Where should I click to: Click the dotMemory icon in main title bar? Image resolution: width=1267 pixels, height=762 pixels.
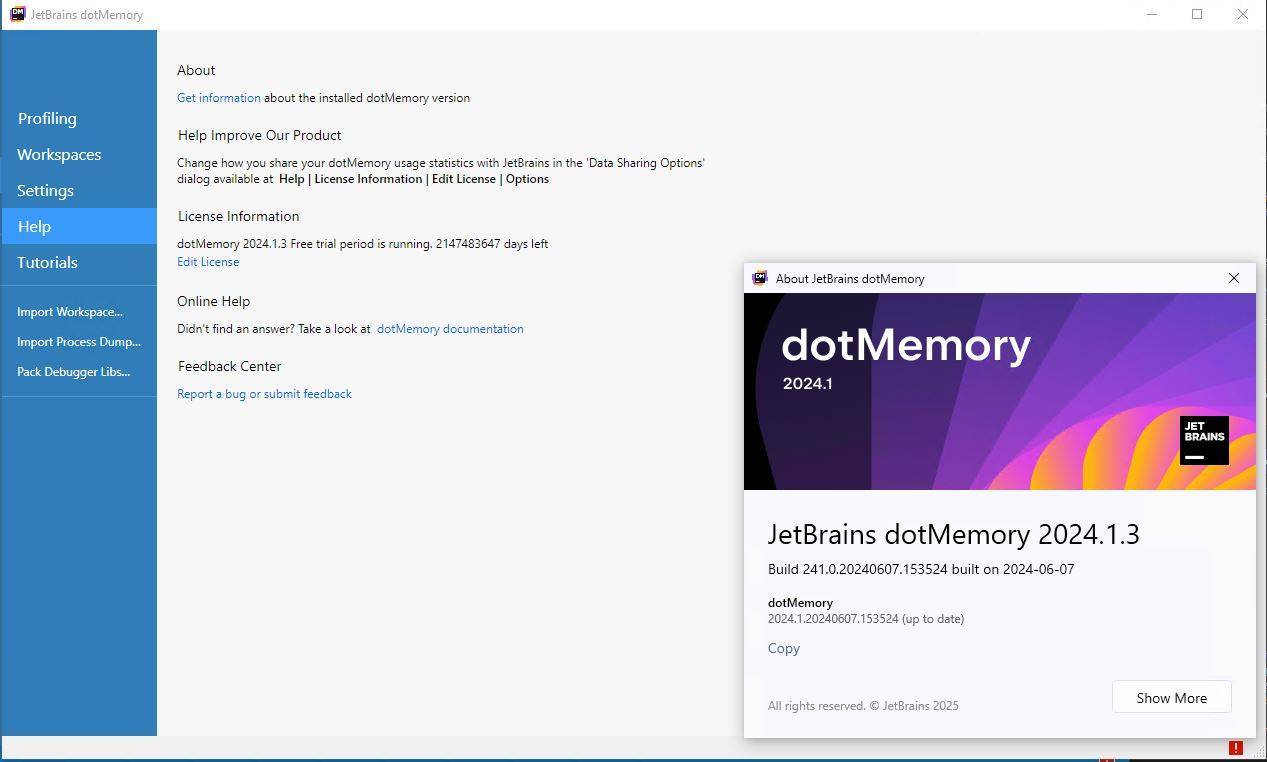[17, 14]
